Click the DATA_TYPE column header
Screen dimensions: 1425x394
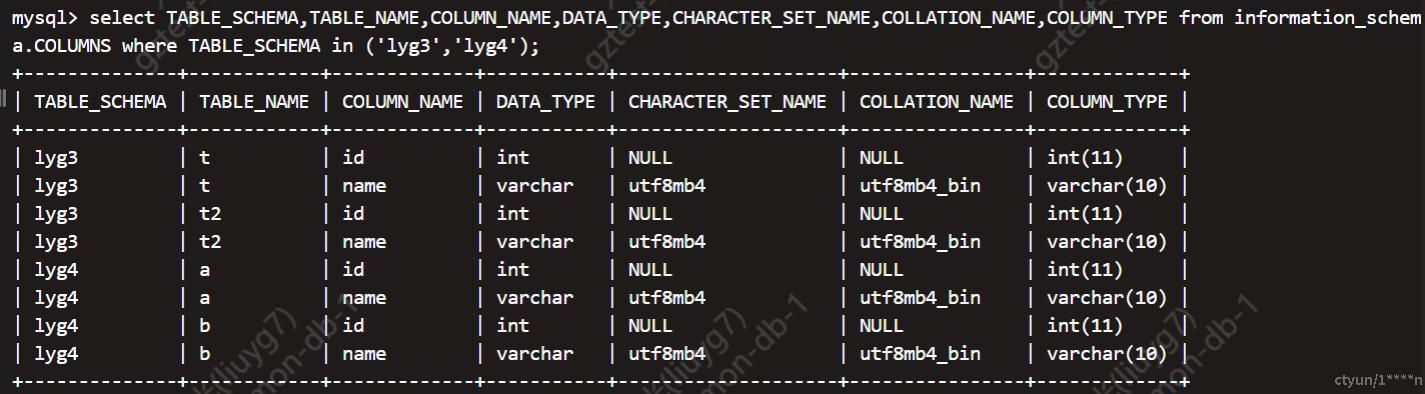tap(545, 102)
